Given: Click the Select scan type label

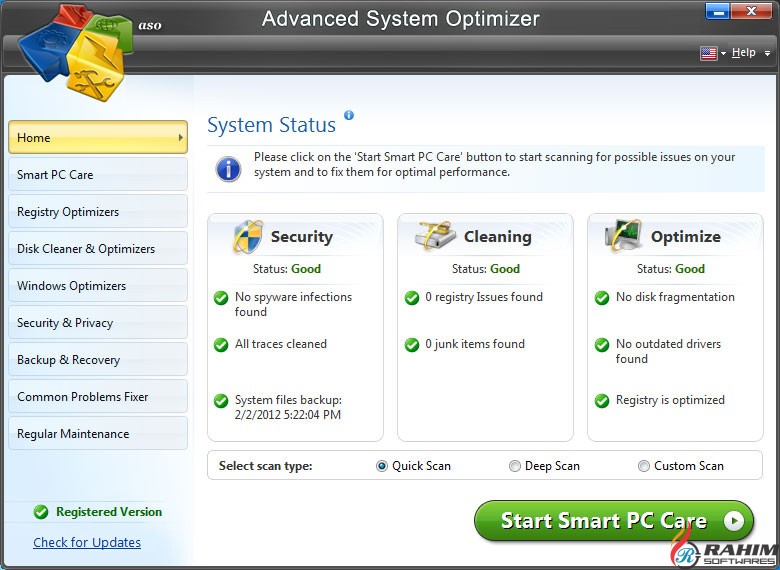Looking at the screenshot, I should click(266, 466).
